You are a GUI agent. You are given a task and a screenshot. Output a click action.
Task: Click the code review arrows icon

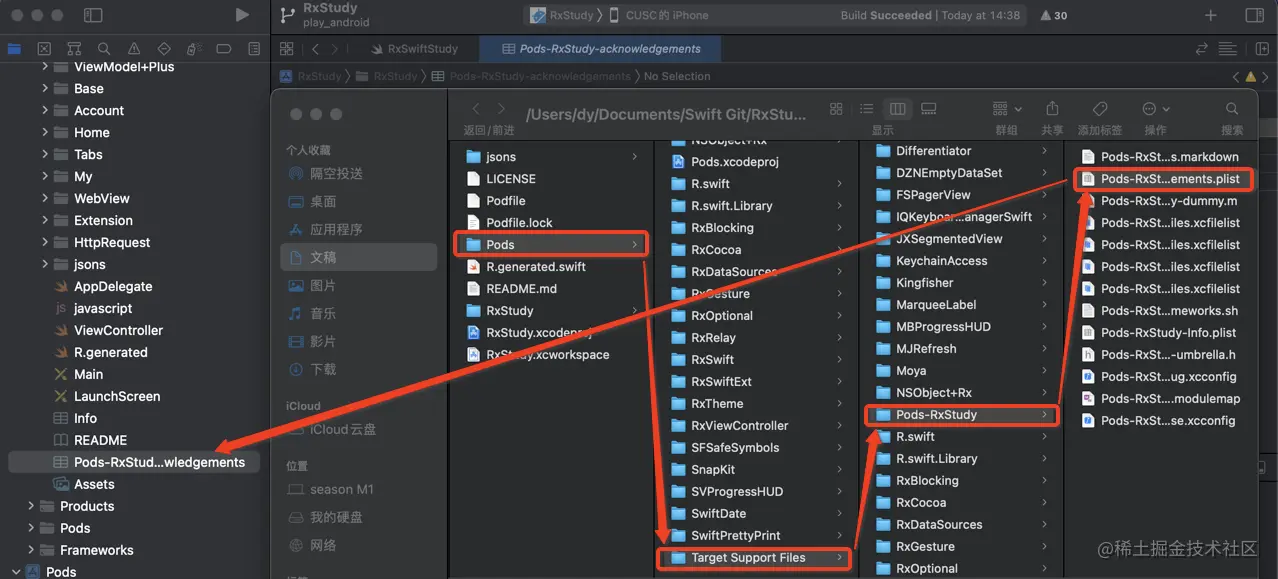coord(1201,48)
